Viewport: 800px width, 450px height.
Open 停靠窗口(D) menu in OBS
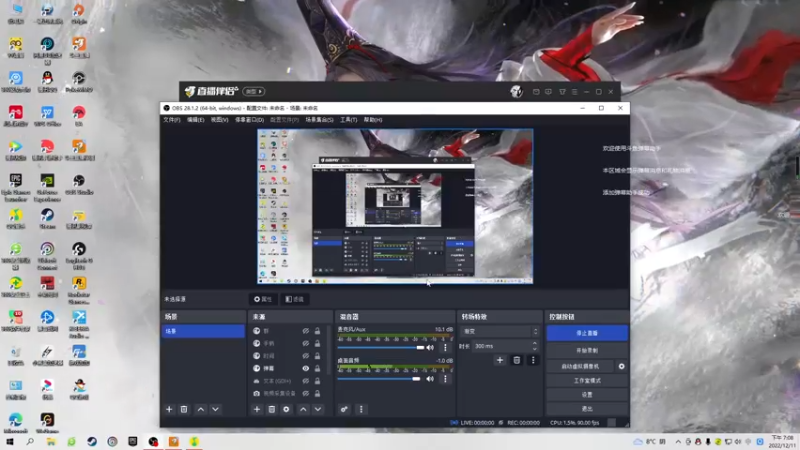249,120
